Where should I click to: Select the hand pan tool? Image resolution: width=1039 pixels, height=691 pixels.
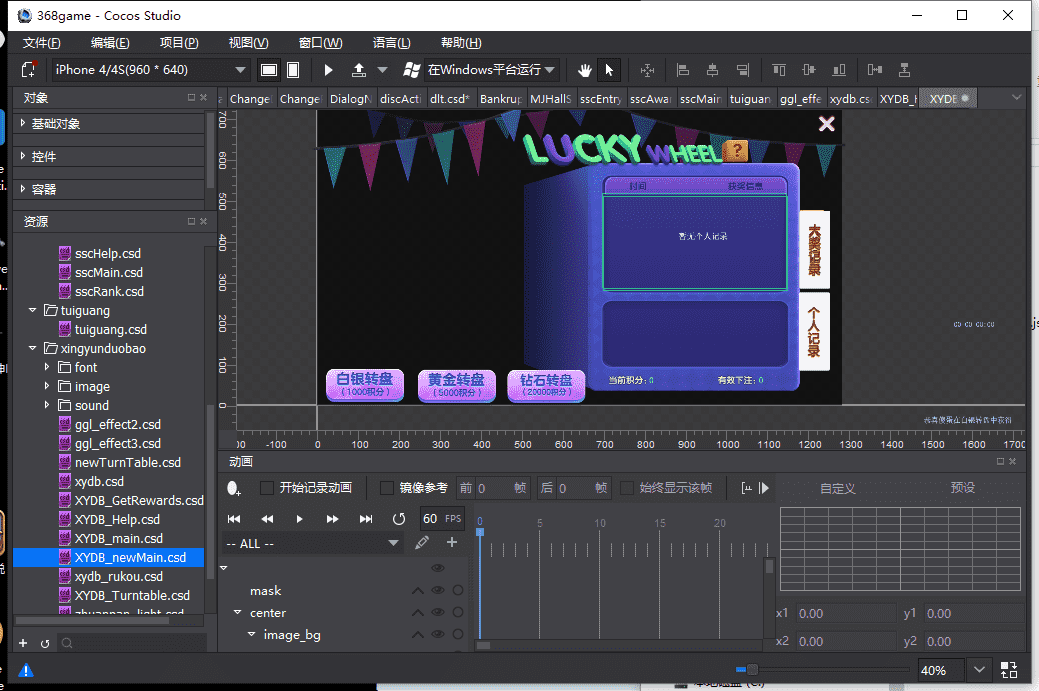point(585,70)
